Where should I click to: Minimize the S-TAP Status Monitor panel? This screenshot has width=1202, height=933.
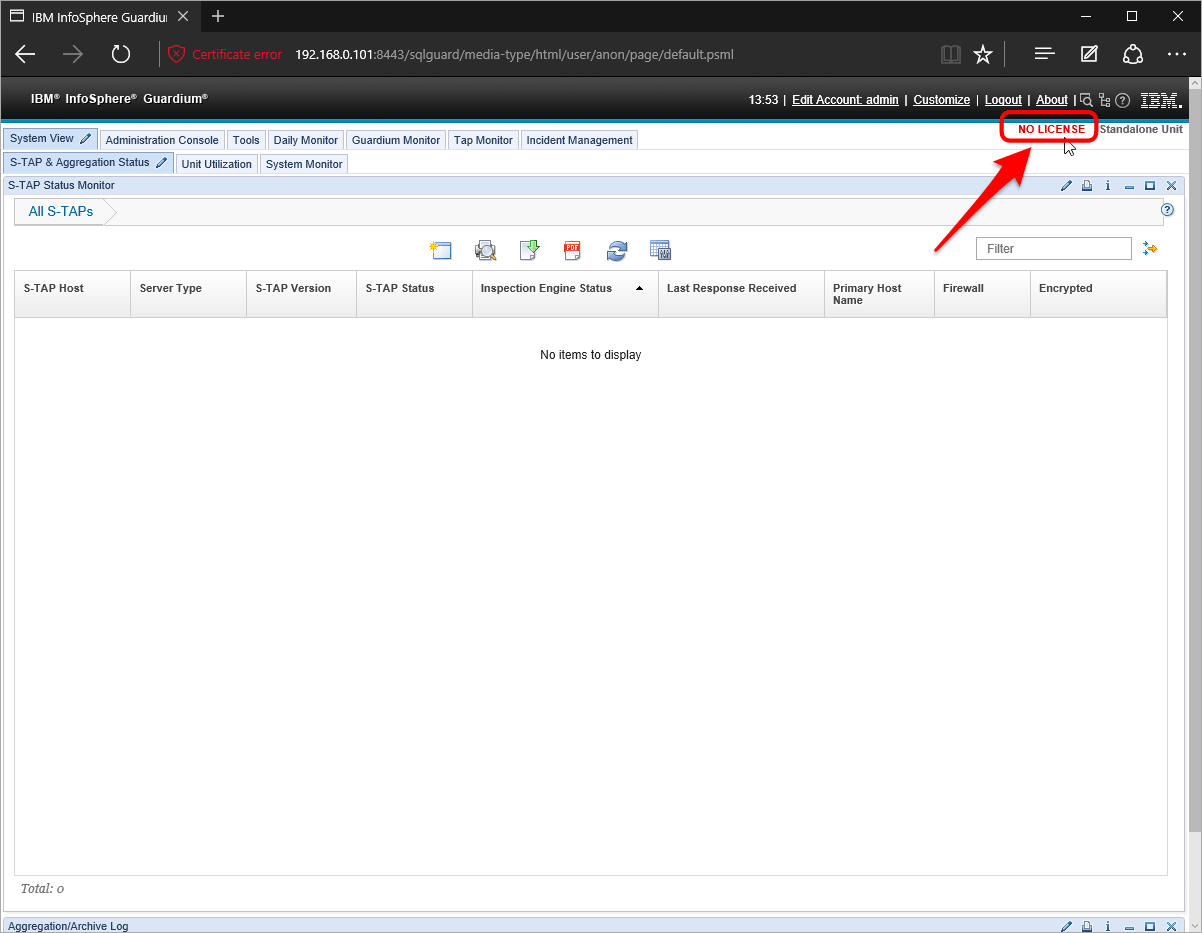pos(1129,186)
